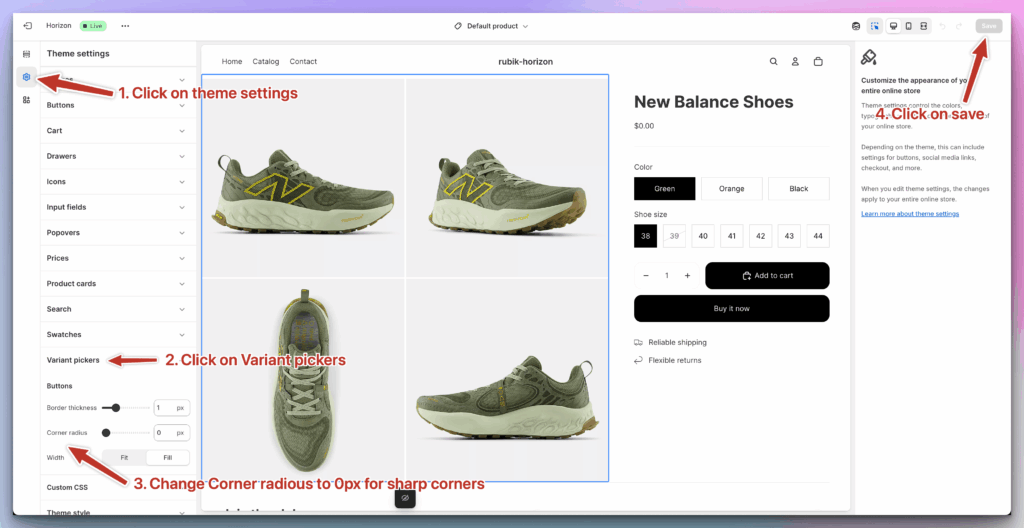Expand the Drawers settings group

click(118, 156)
